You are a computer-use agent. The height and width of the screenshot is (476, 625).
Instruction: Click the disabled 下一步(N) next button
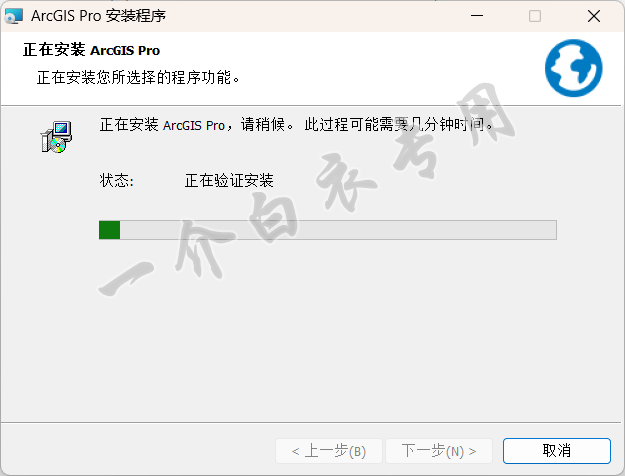[439, 451]
